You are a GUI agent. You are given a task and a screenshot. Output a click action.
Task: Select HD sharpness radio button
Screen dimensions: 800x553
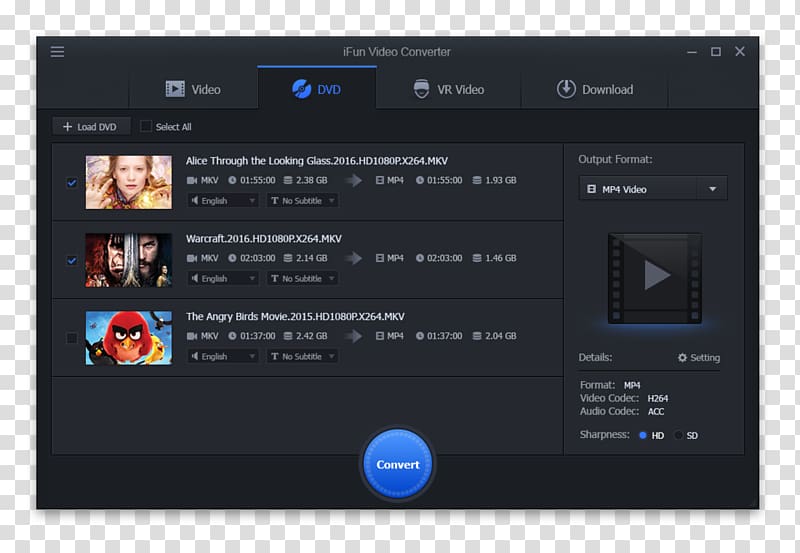[x=643, y=435]
